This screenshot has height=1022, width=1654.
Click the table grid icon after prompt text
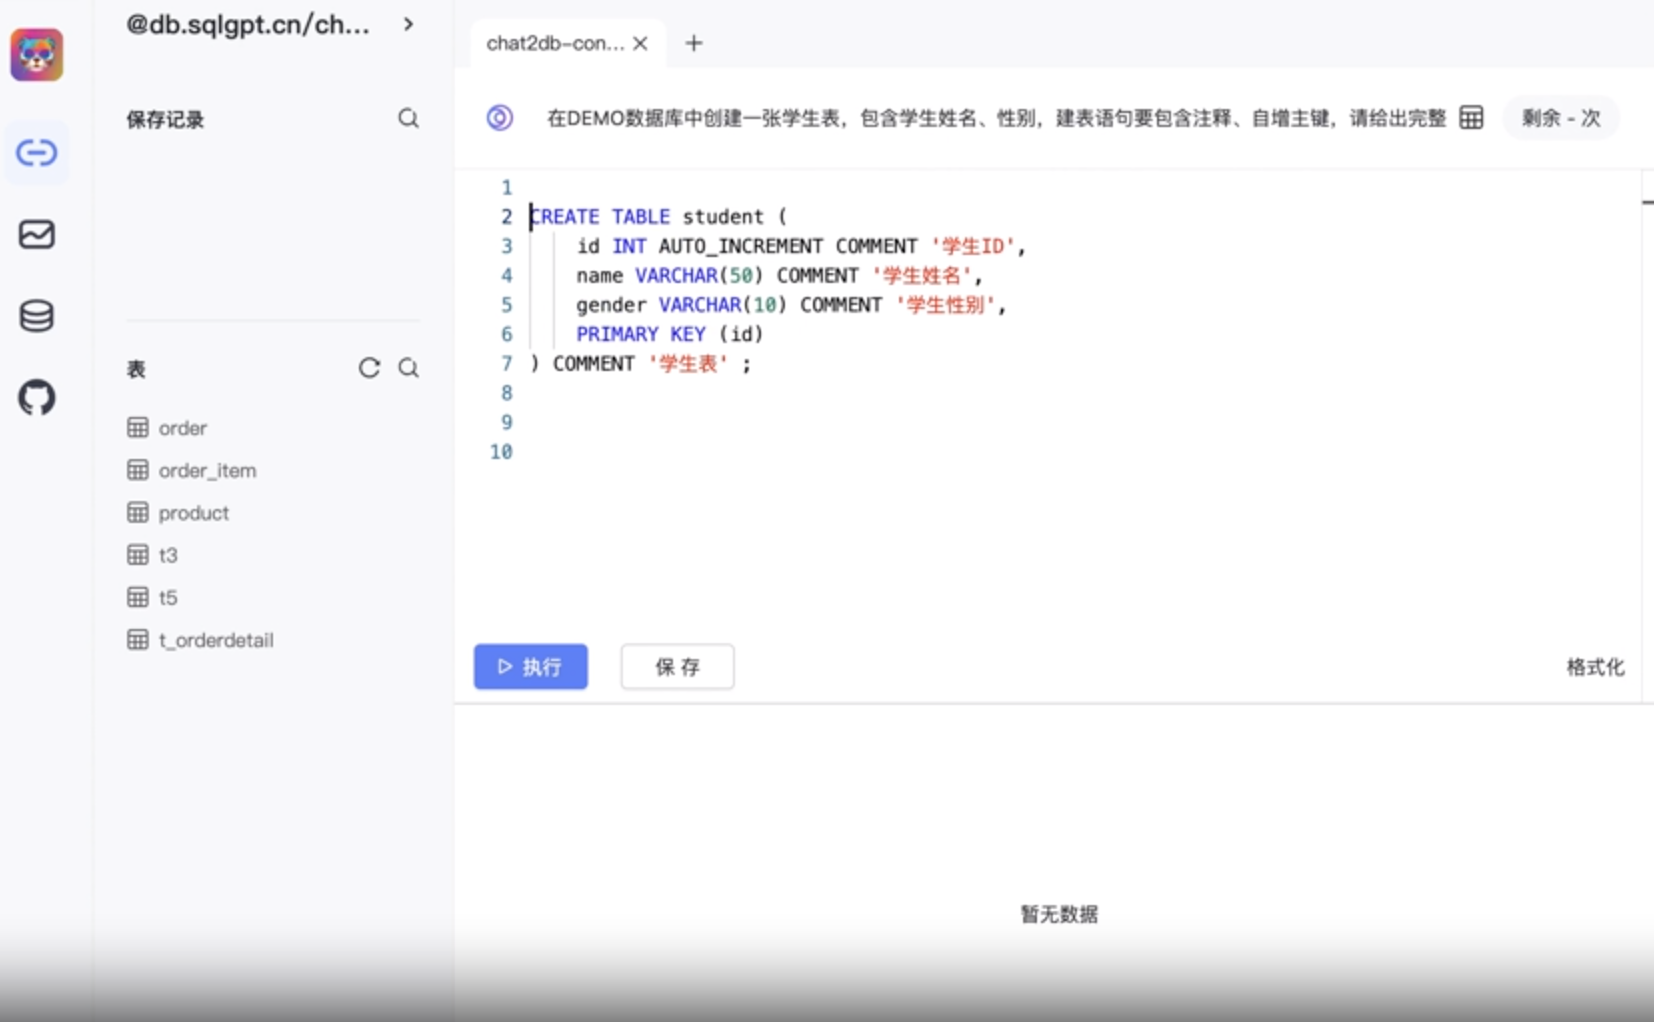point(1470,117)
